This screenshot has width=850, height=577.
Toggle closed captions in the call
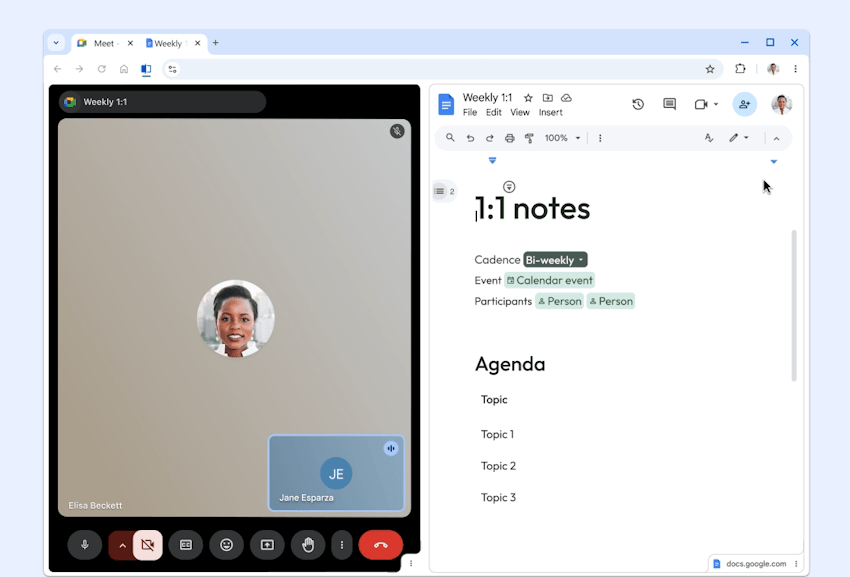point(185,545)
